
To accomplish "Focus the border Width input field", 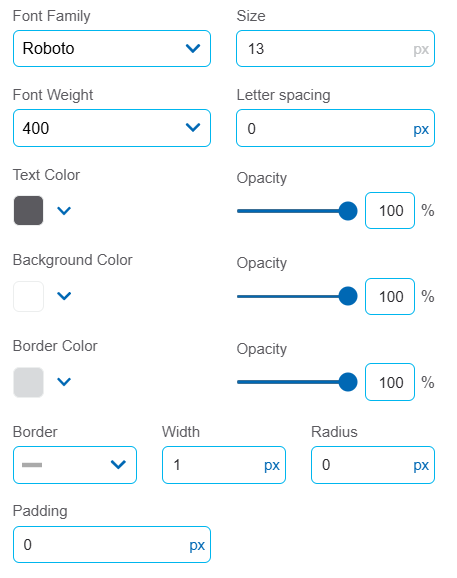I will [x=224, y=465].
